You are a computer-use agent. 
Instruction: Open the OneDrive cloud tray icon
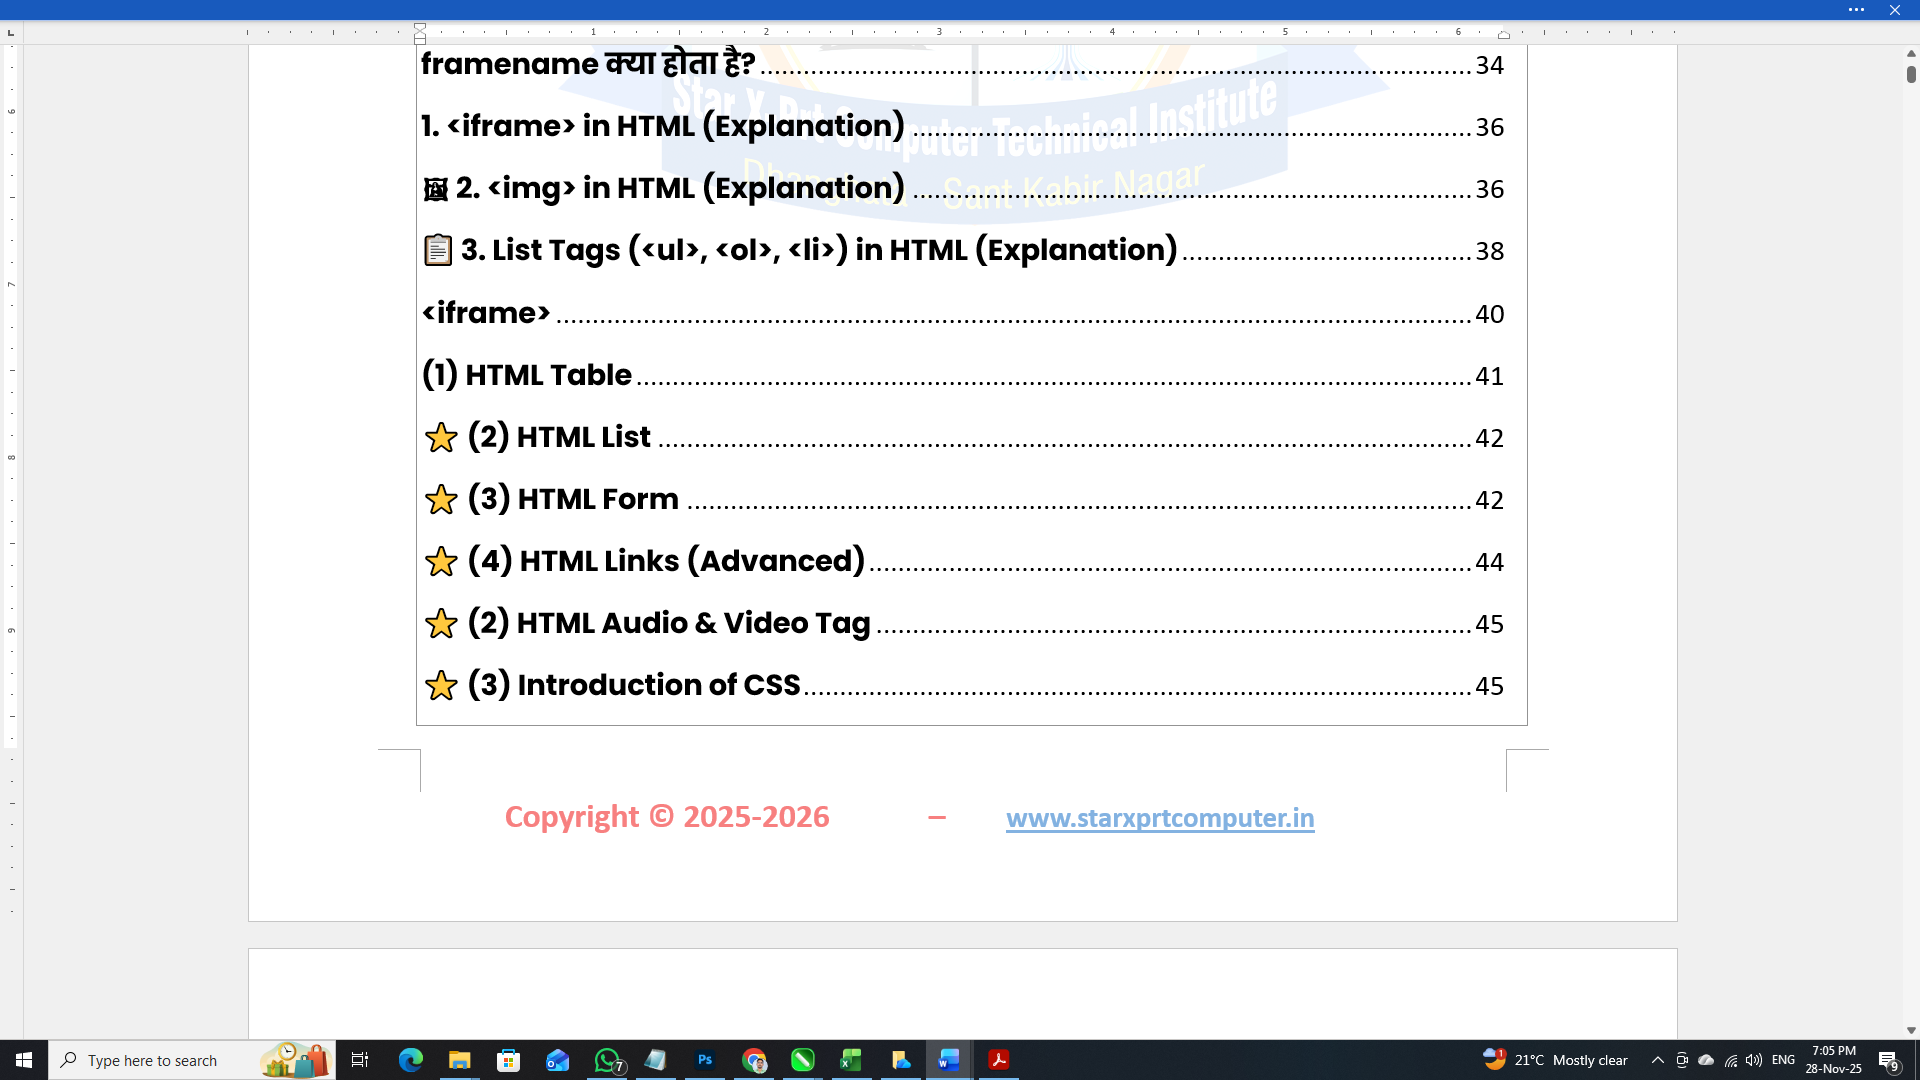coord(1705,1060)
